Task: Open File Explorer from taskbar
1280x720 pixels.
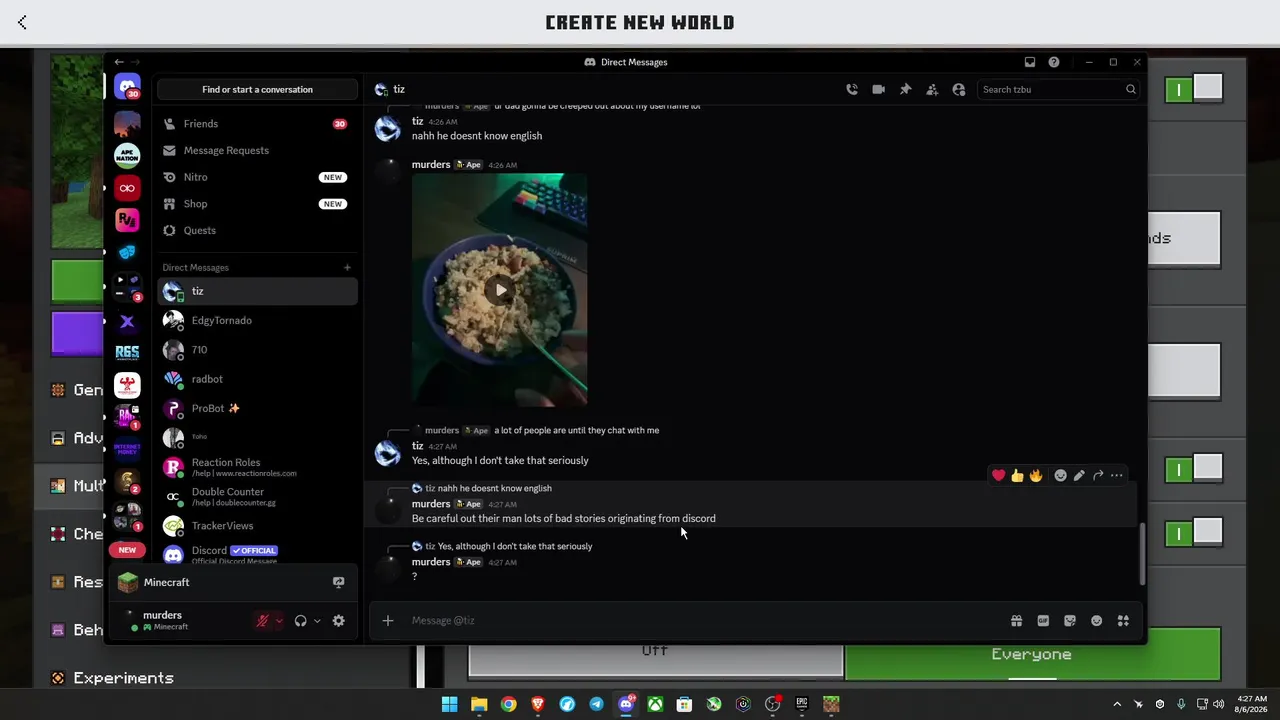Action: coord(479,704)
